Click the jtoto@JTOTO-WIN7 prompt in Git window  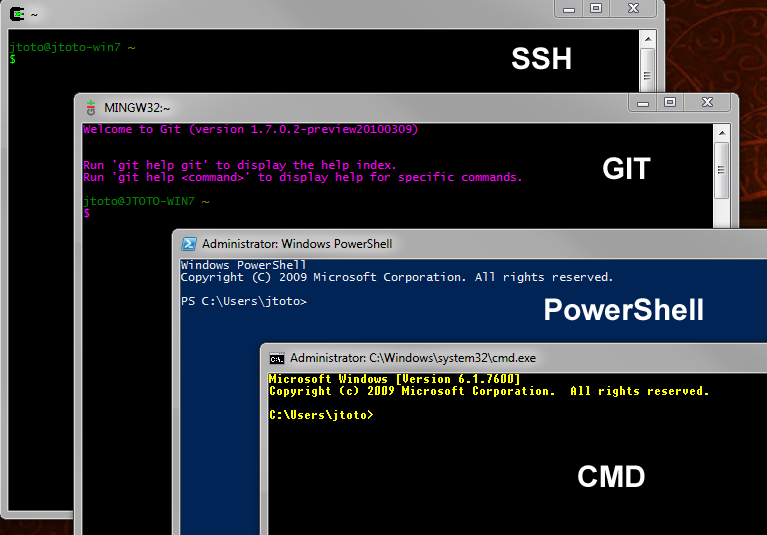click(x=146, y=201)
